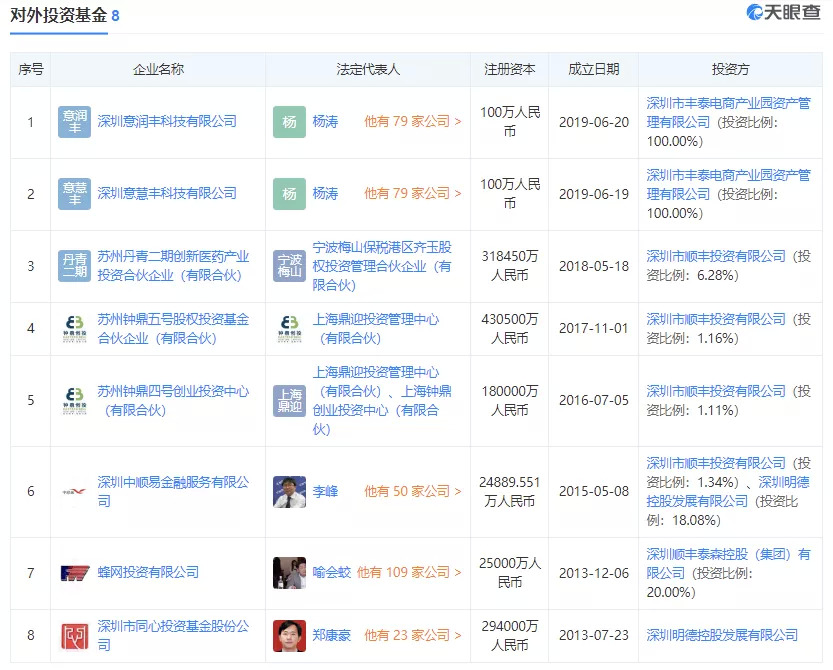Open 杨涛's profile in row 1

(x=325, y=122)
